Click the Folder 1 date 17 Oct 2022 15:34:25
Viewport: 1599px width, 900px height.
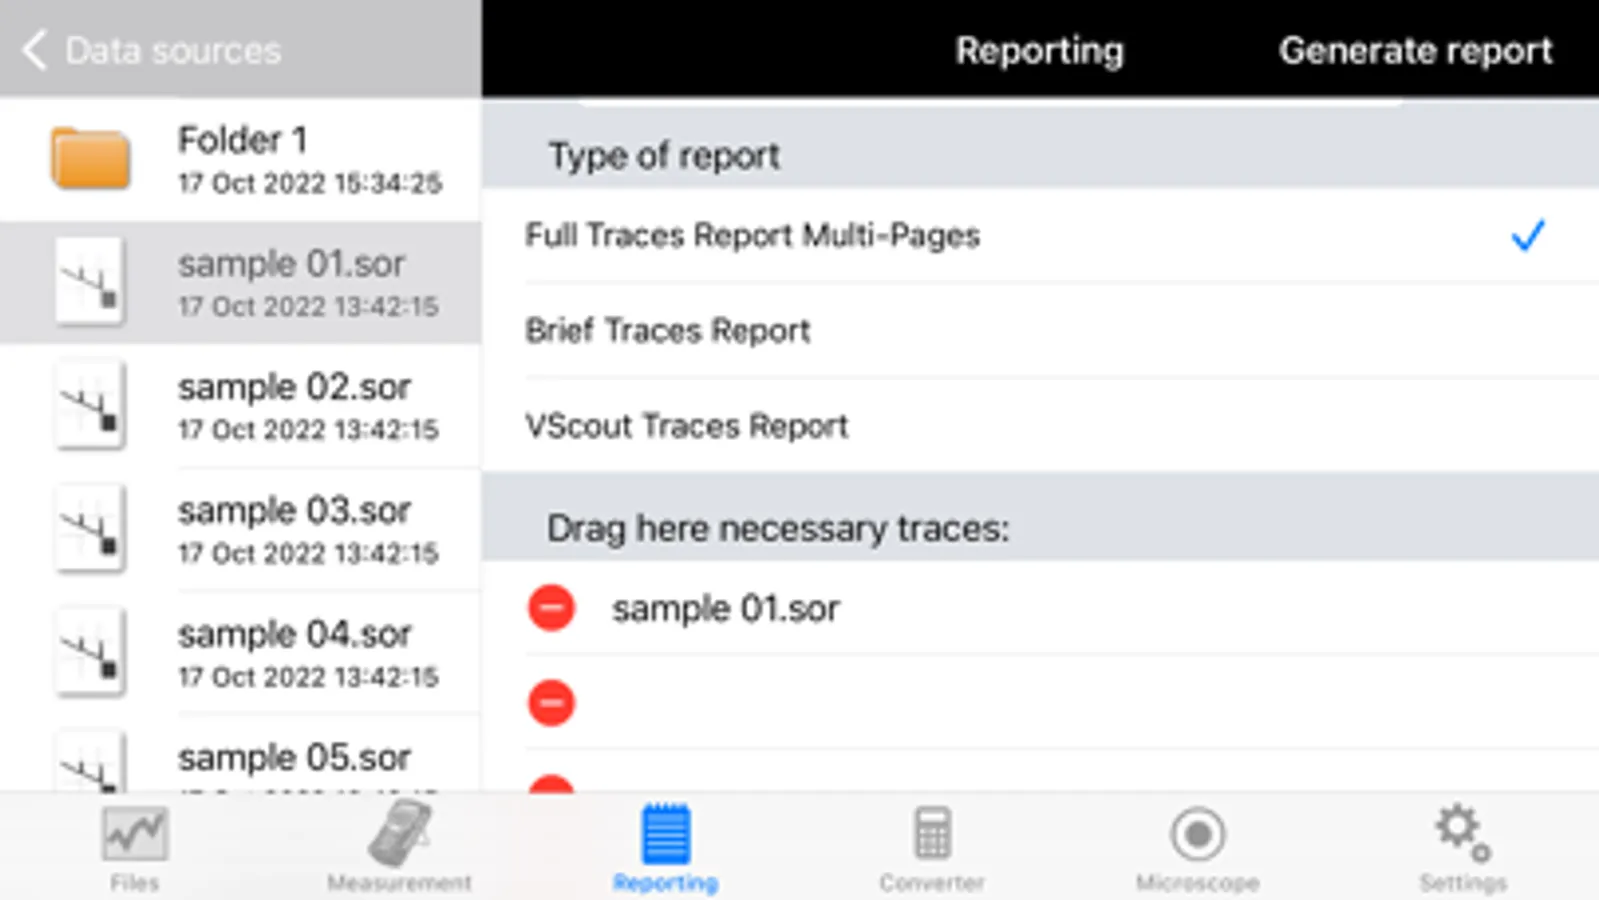[310, 184]
